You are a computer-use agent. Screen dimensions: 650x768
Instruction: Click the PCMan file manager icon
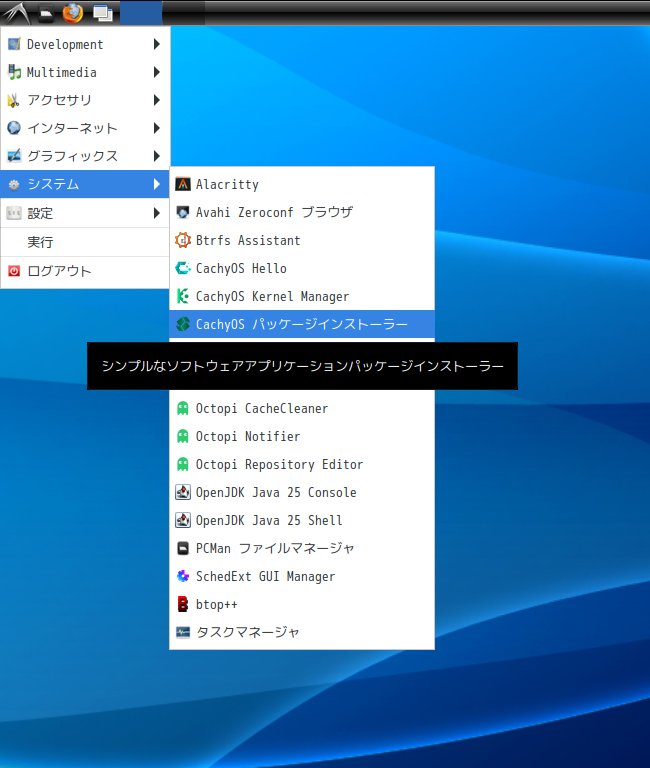(x=183, y=548)
